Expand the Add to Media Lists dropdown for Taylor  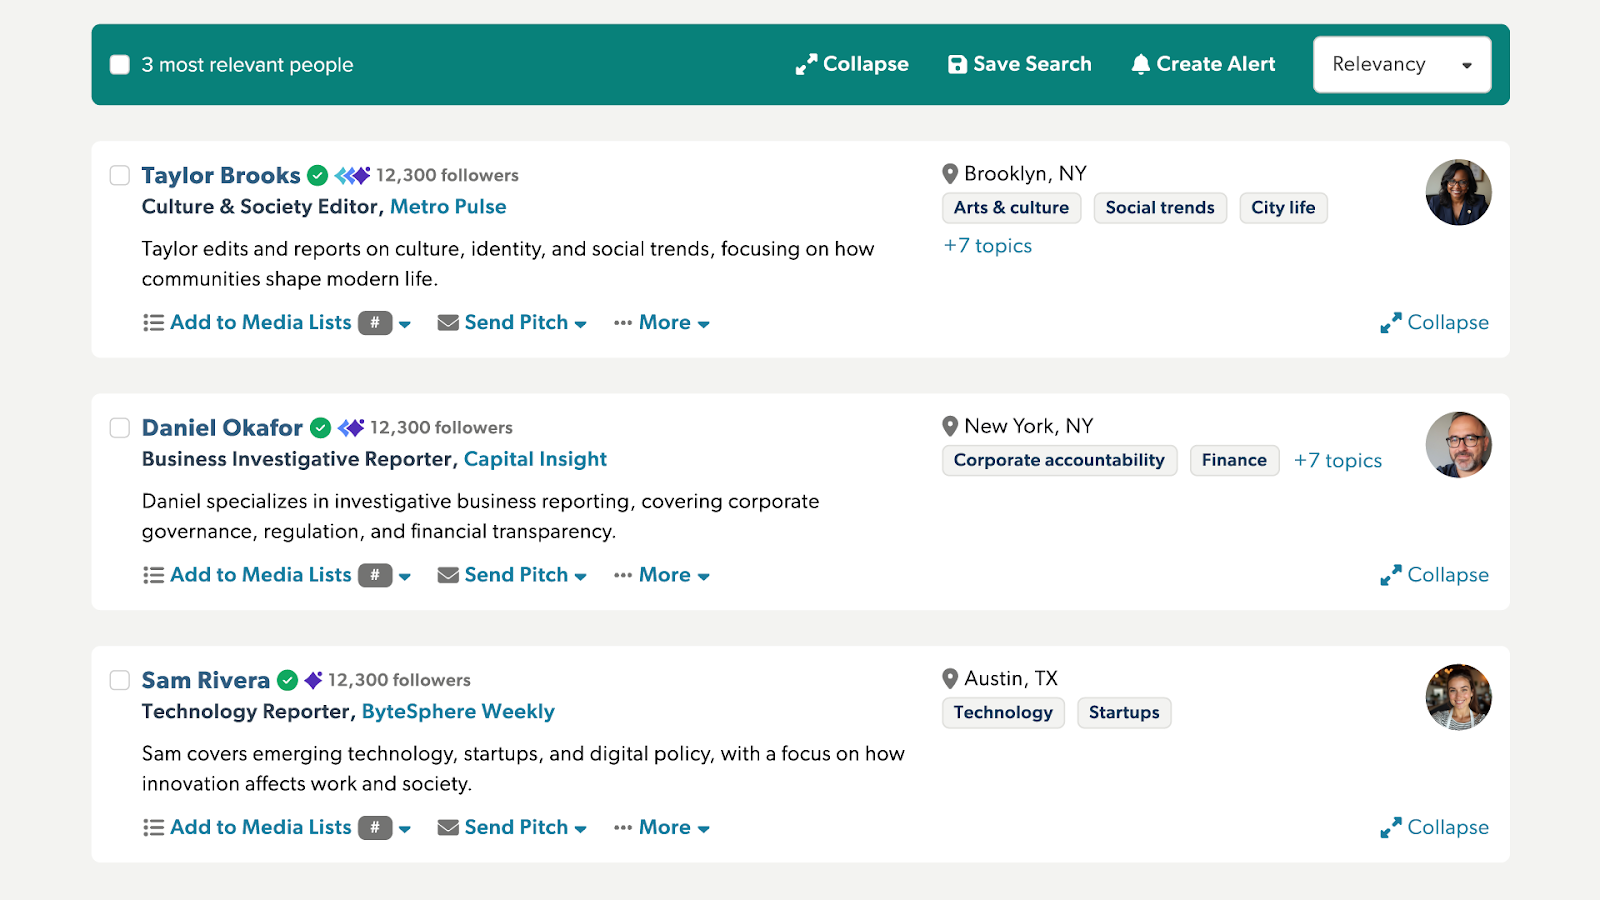coord(405,324)
